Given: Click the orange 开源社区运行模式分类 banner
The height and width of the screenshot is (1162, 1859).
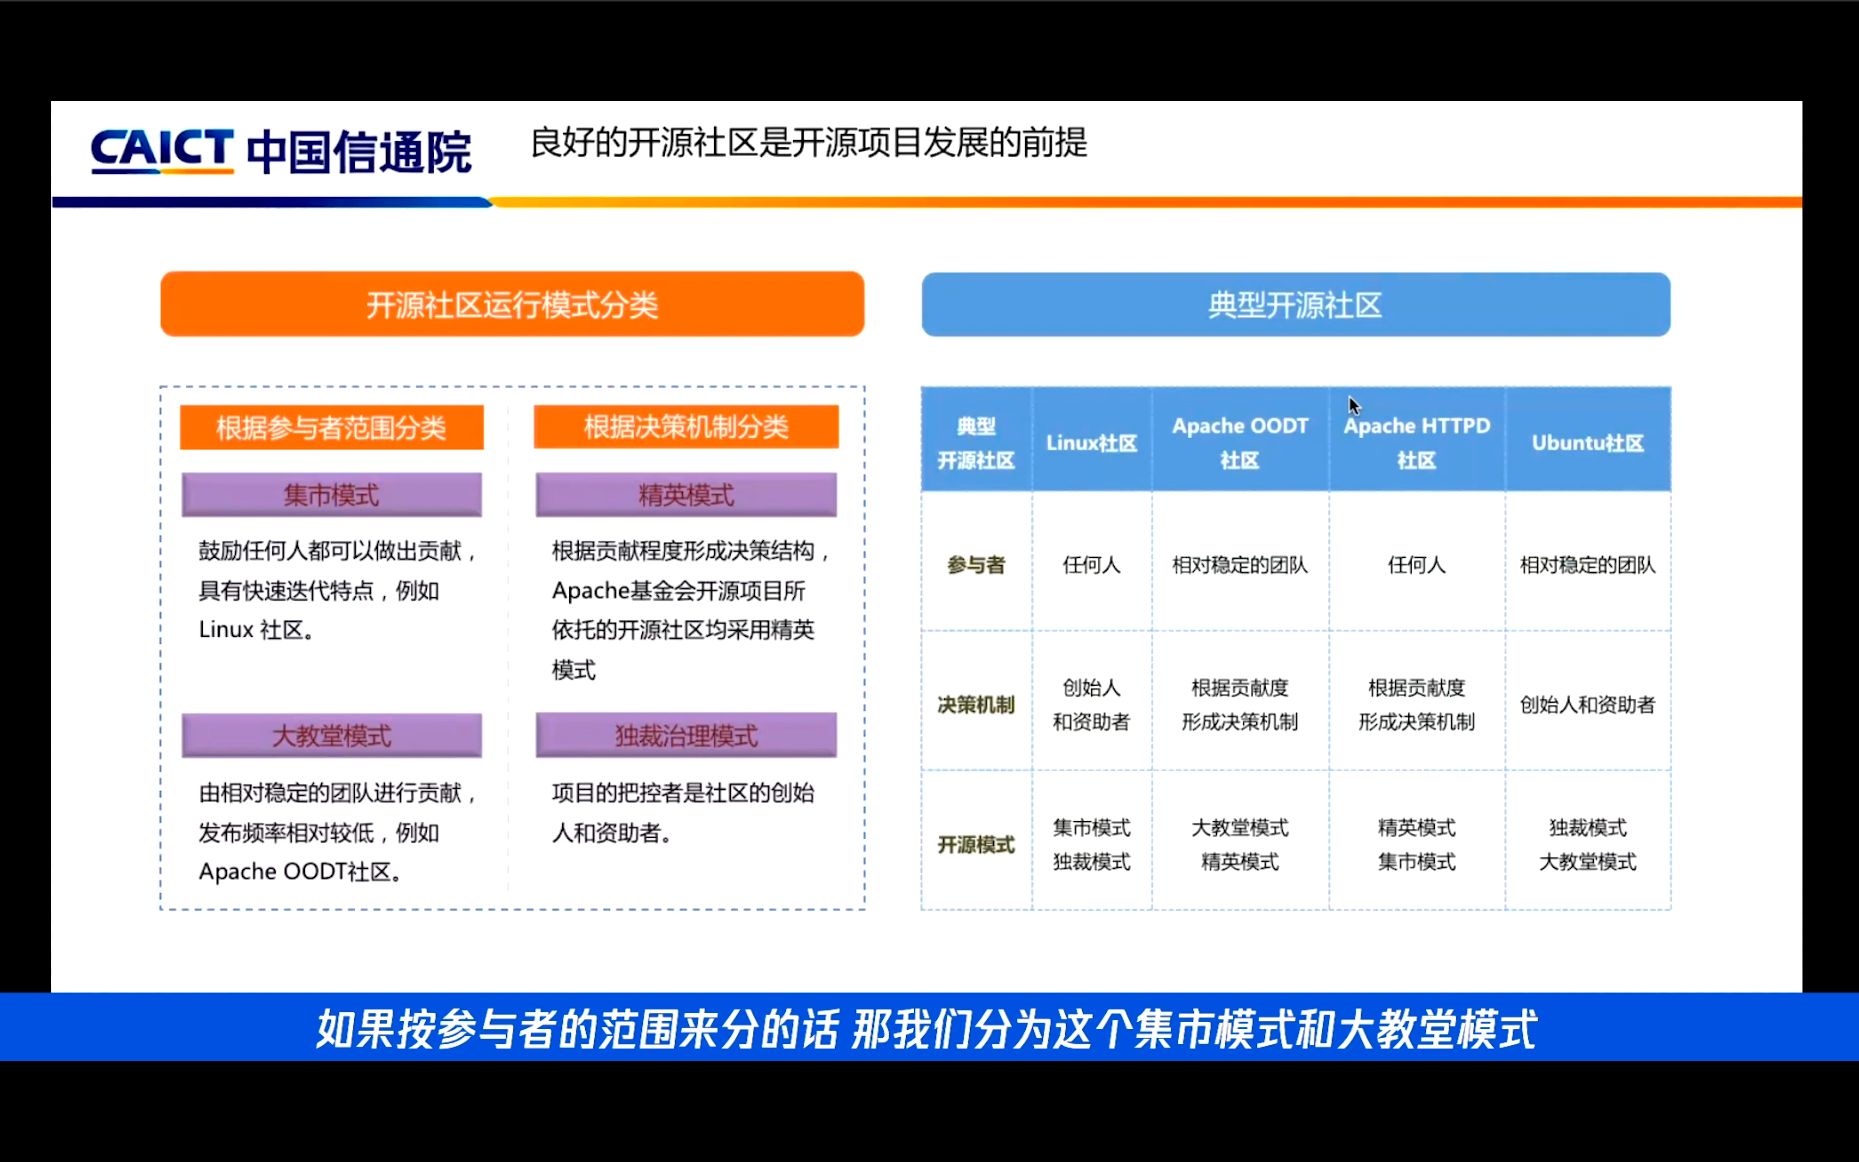Looking at the screenshot, I should point(512,304).
